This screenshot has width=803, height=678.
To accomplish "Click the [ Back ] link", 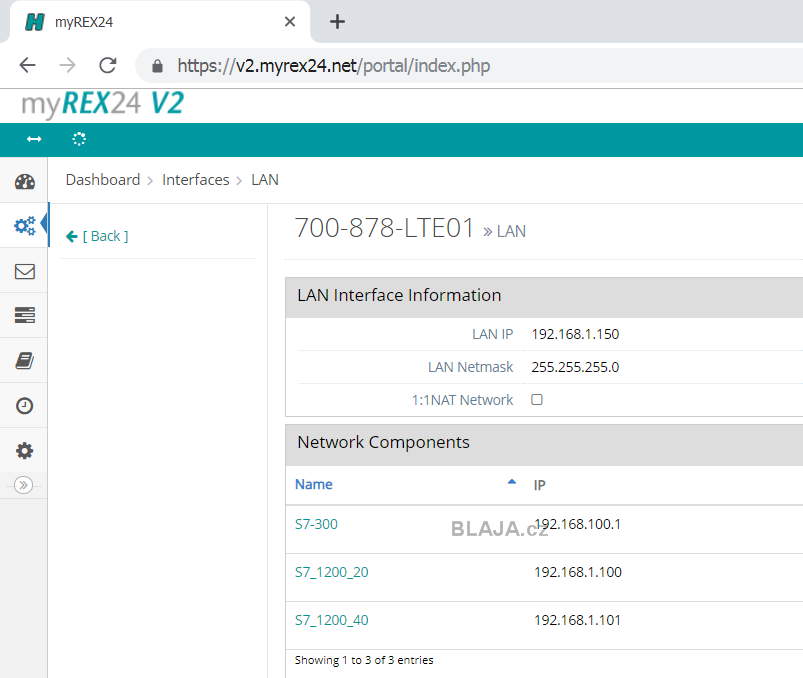I will 97,236.
